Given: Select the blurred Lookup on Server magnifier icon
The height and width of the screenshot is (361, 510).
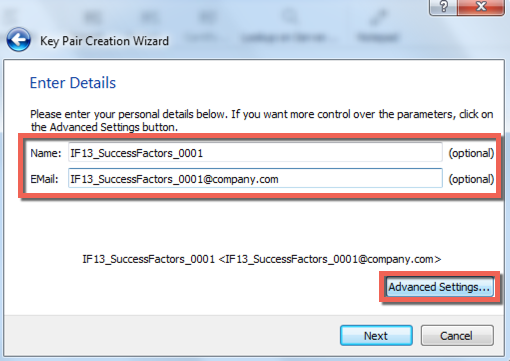Looking at the screenshot, I should pos(289,17).
